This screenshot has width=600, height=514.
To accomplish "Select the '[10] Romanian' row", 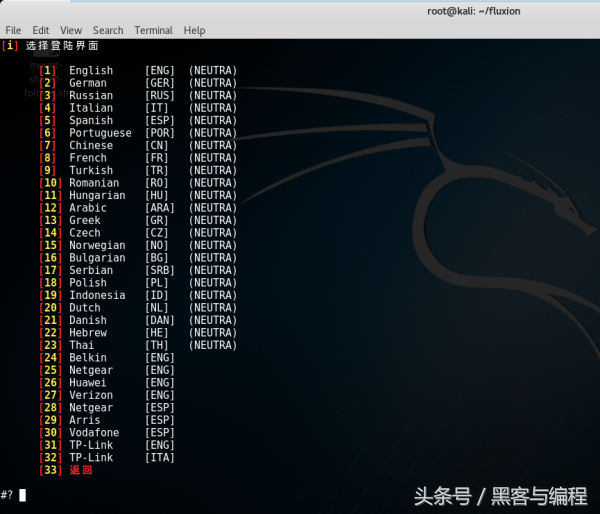I will tap(138, 183).
